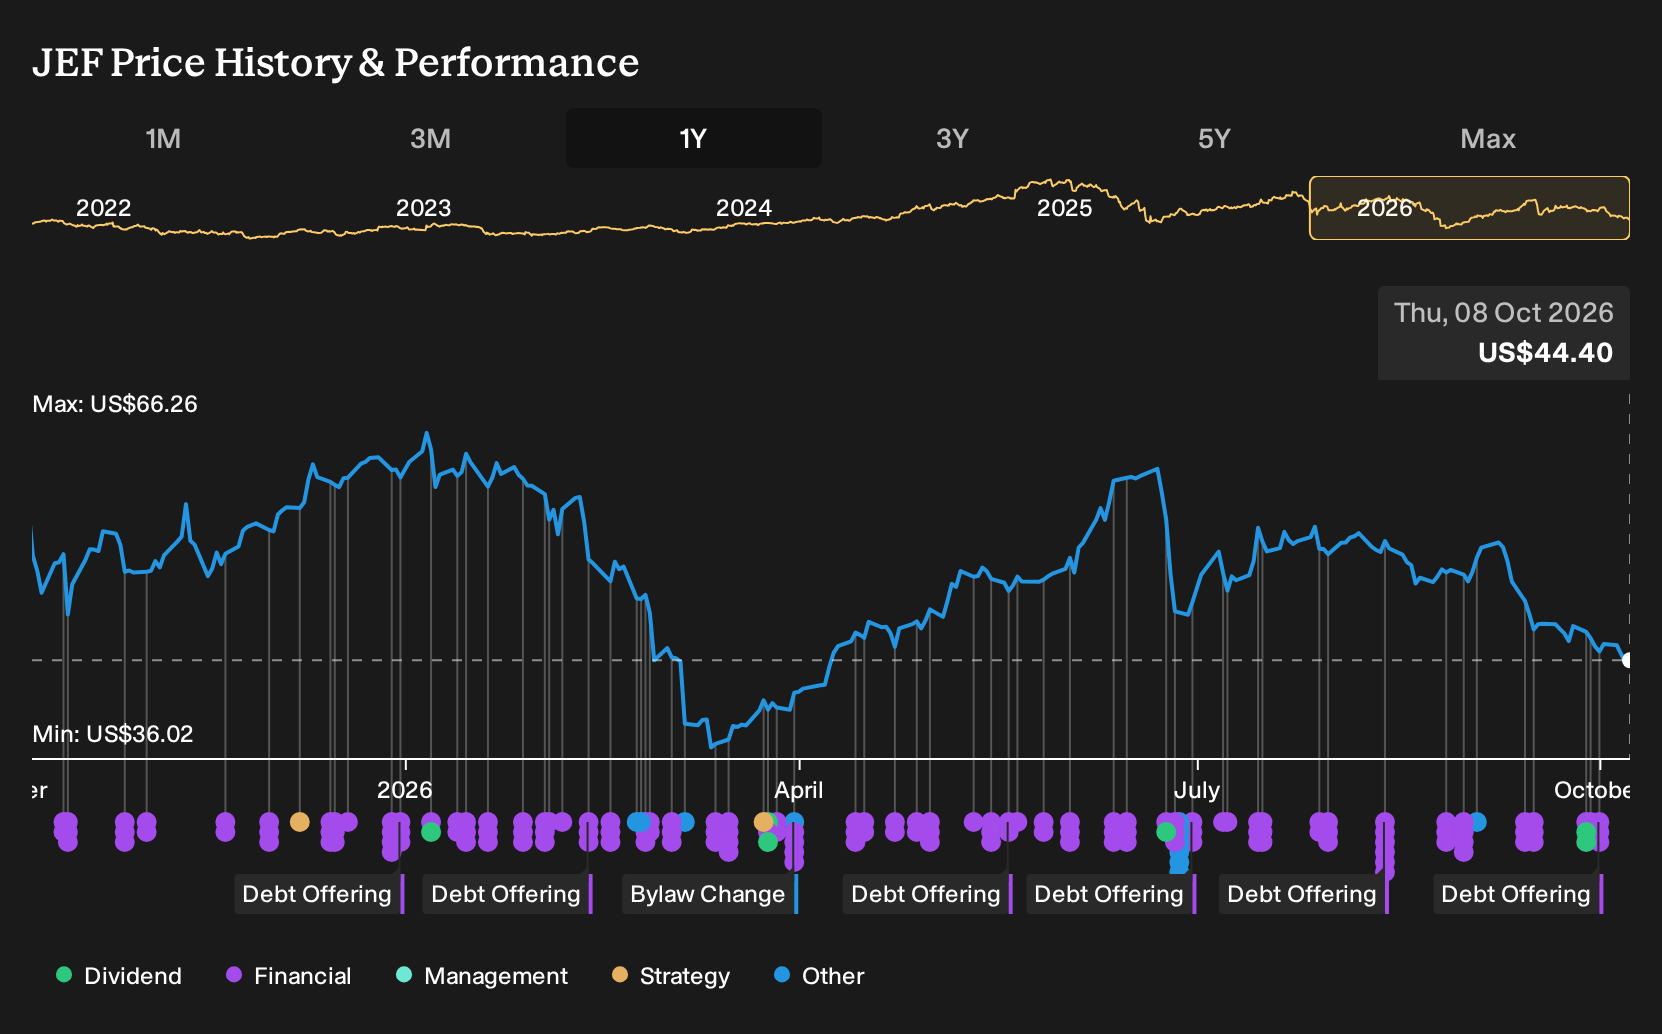
Task: Click the blue Other dot above the April label
Action: point(795,822)
